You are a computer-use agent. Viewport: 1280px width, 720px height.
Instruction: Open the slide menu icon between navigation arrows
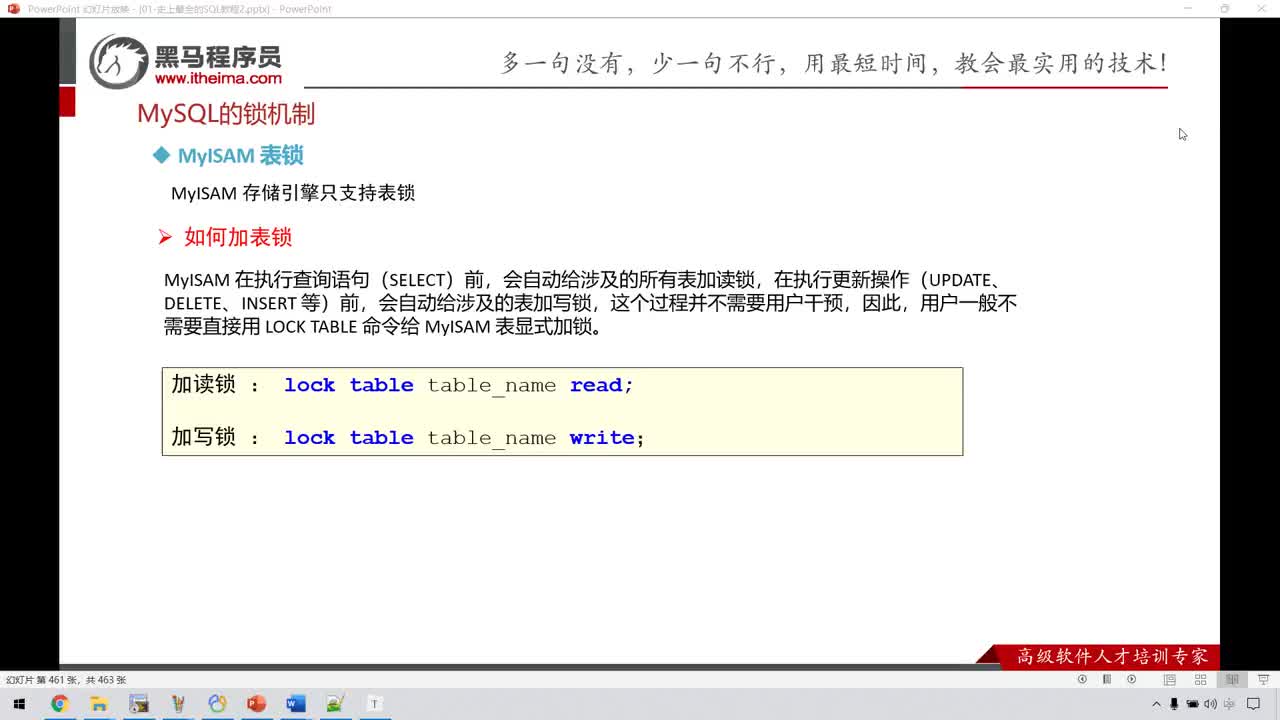click(1107, 679)
